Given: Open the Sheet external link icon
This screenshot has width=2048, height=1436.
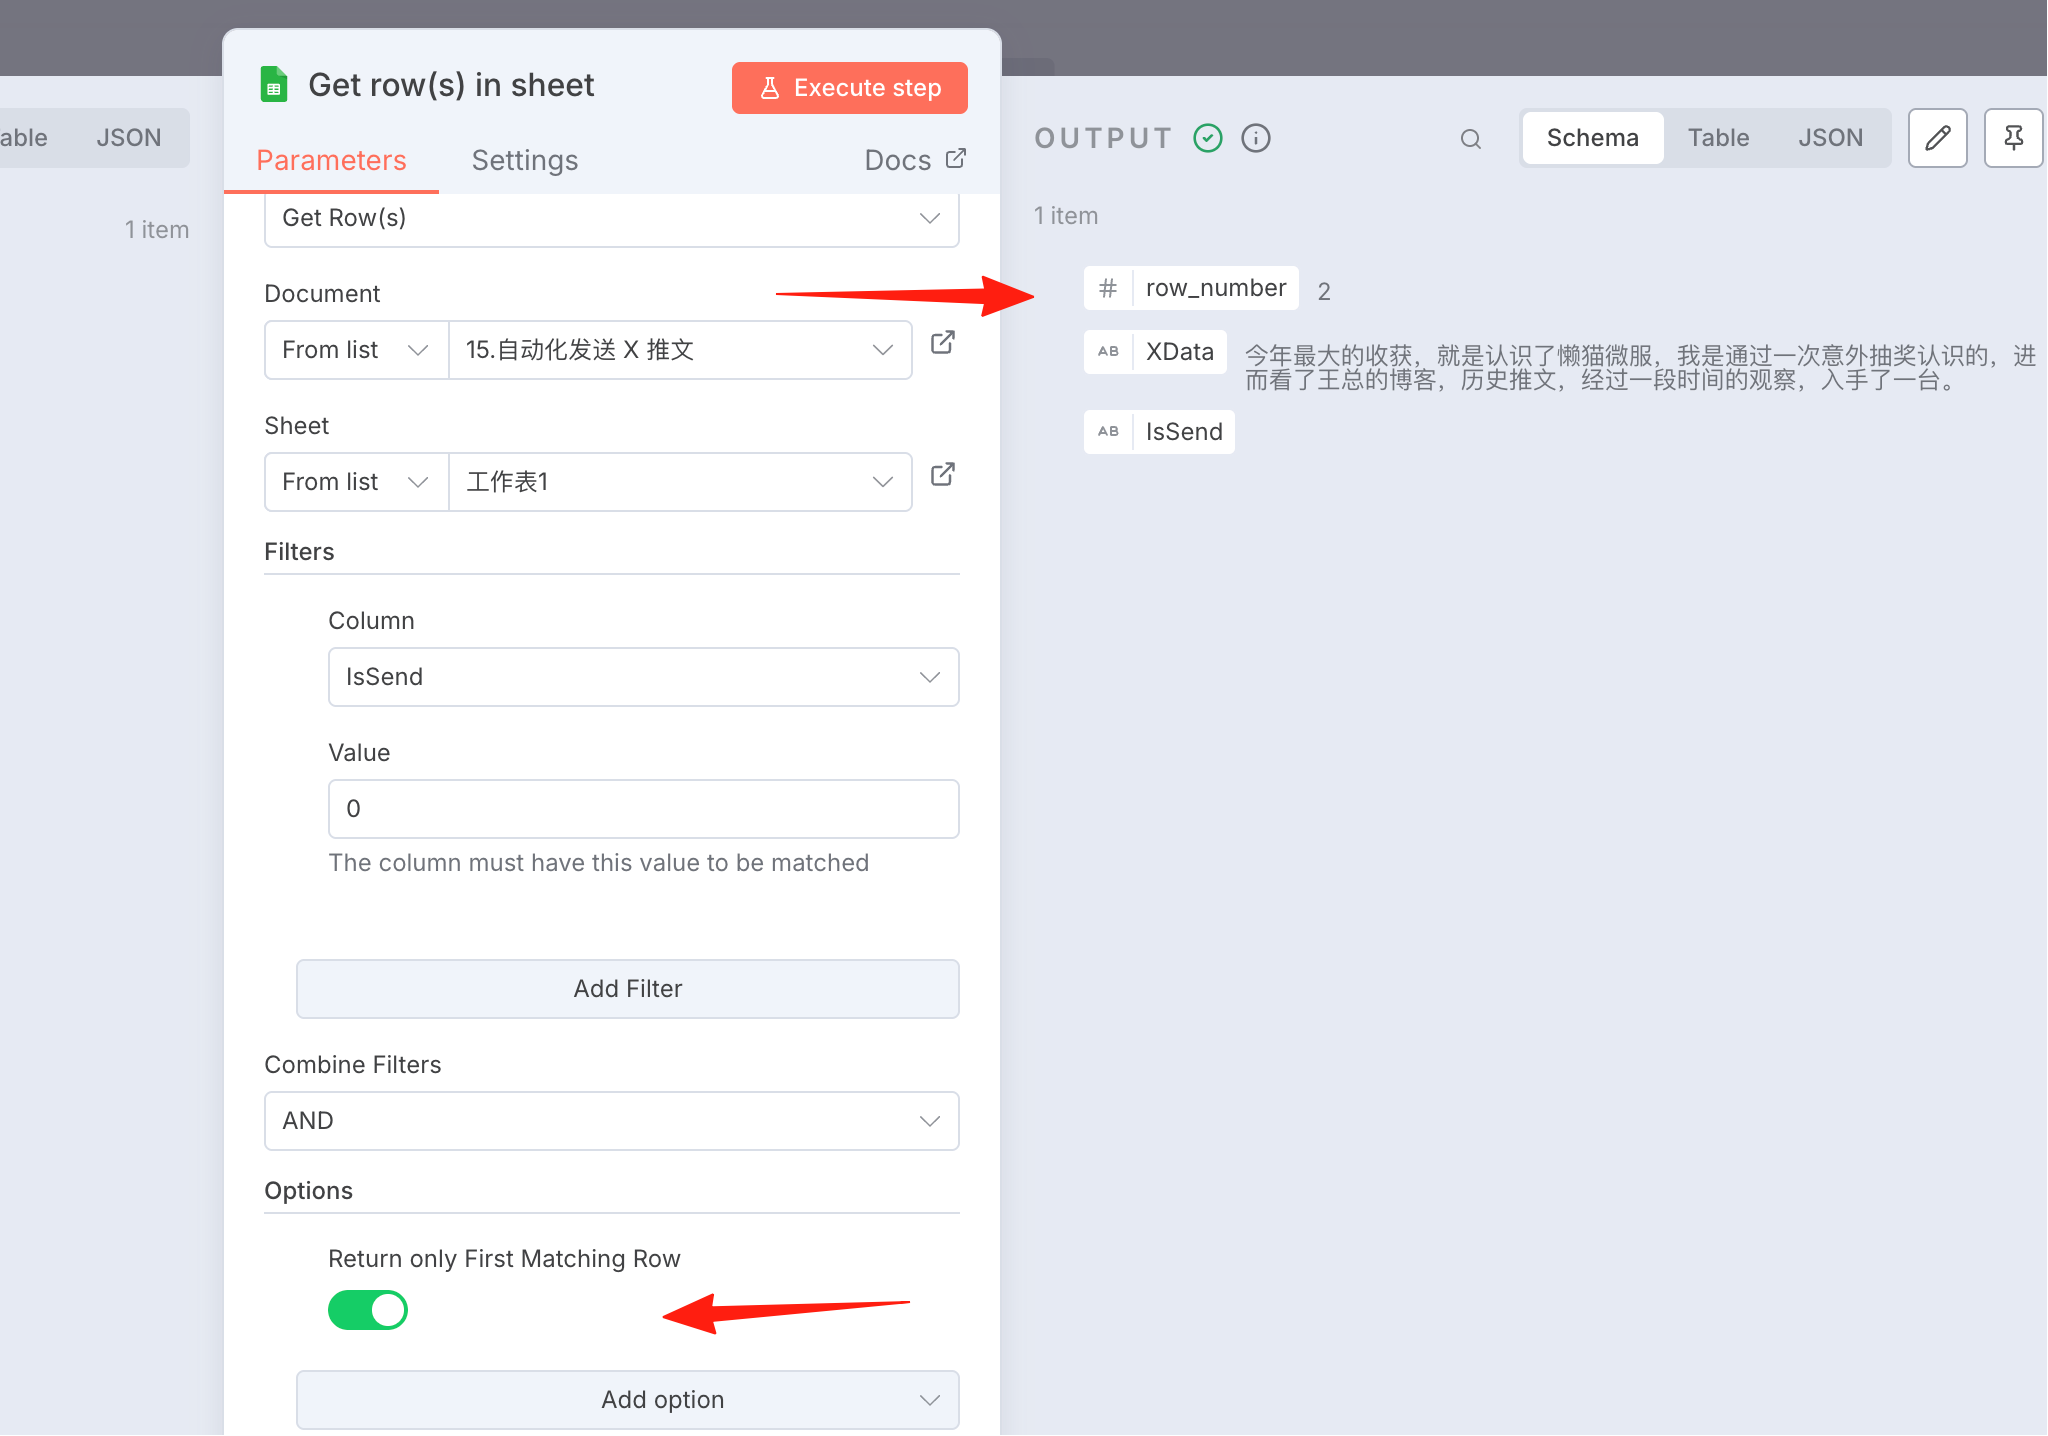Looking at the screenshot, I should tap(942, 474).
